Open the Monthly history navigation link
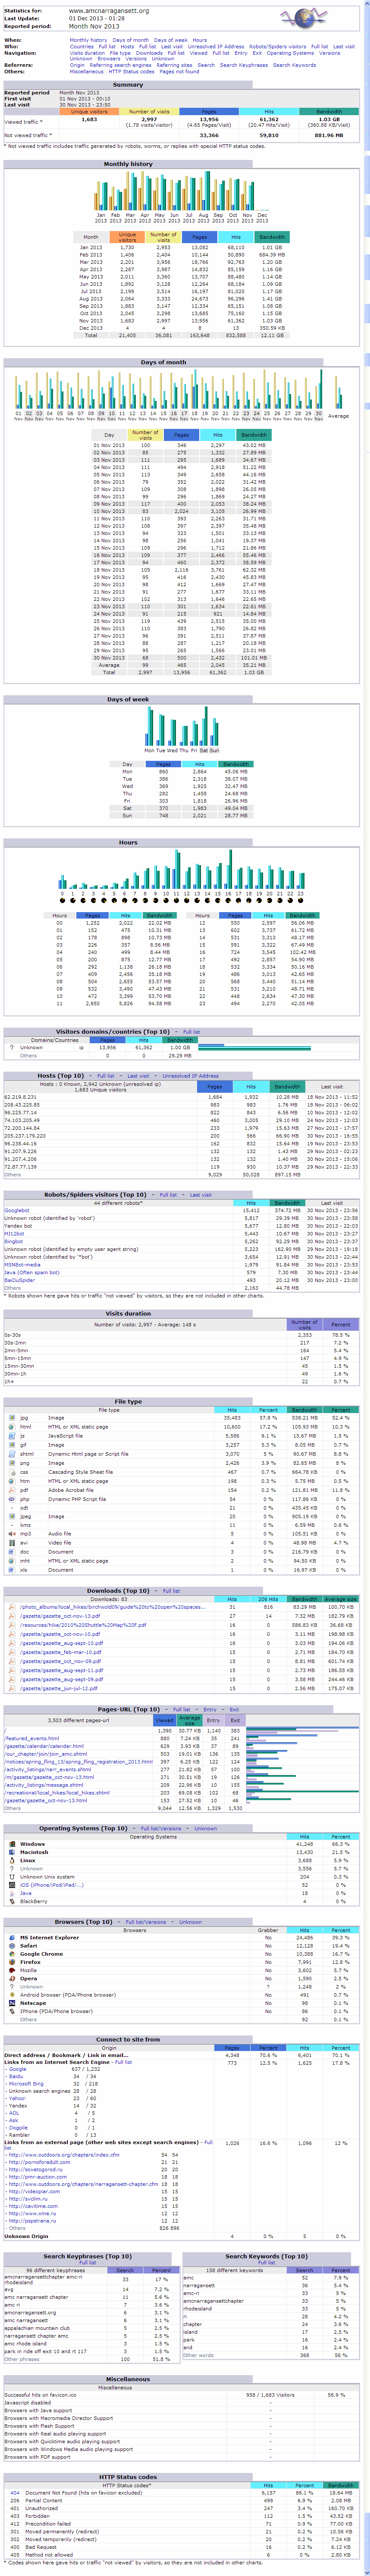370x2576 pixels. click(x=88, y=40)
